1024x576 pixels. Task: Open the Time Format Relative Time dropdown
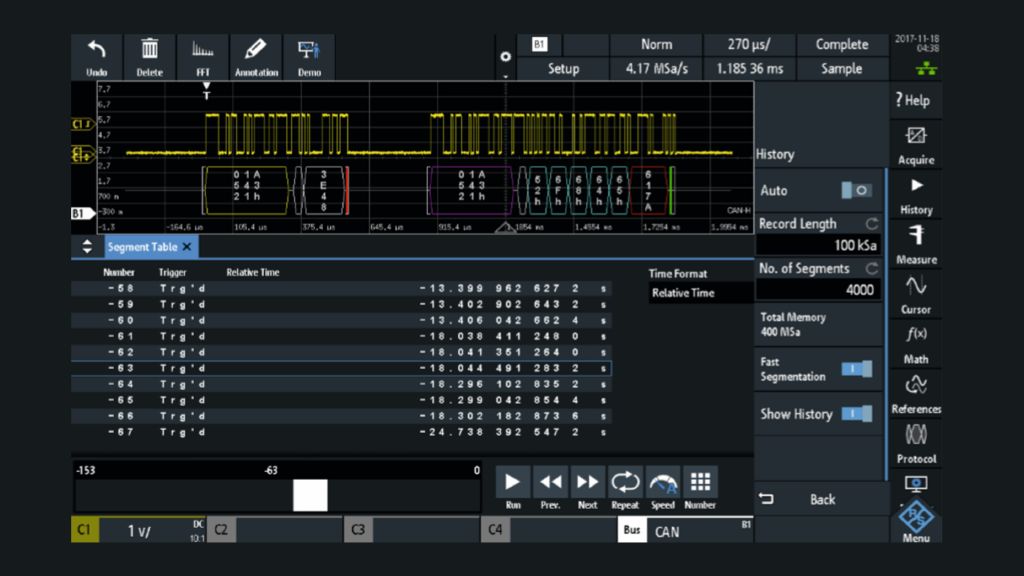click(700, 293)
